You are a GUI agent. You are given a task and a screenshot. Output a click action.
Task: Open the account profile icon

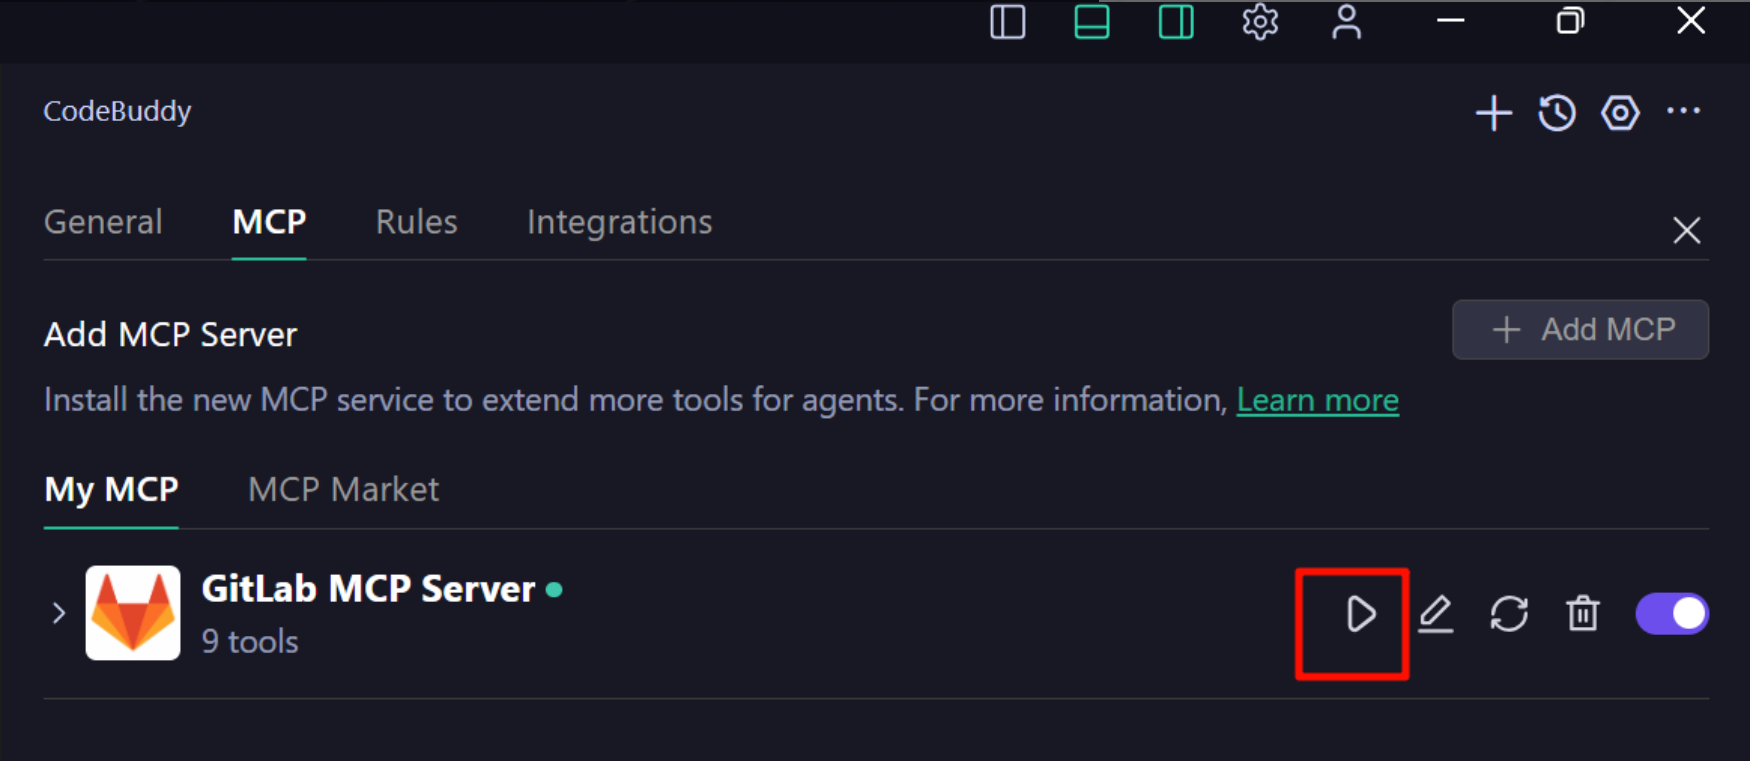(1346, 22)
